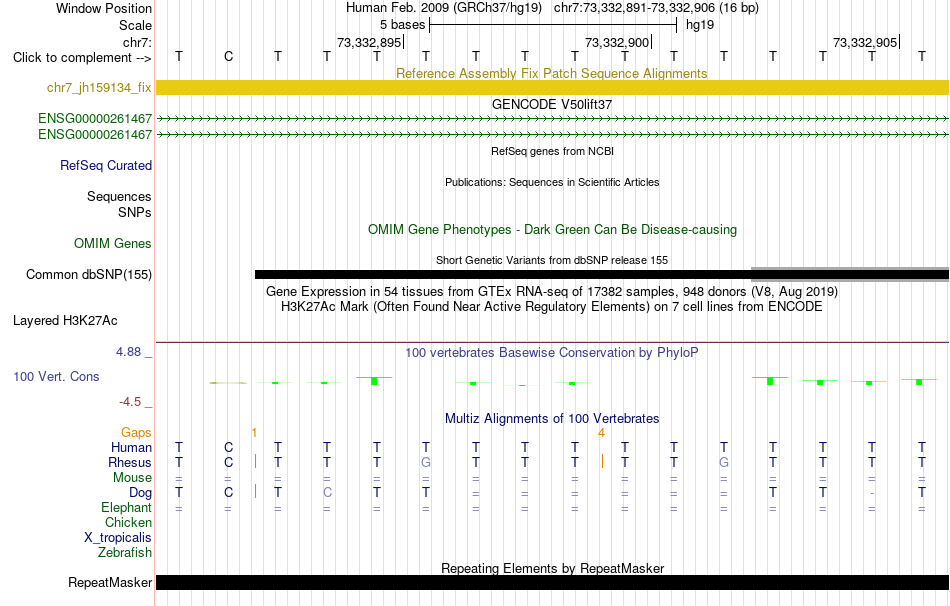Click Repeating Elements by RepeatMasker title
This screenshot has height=606, width=950.
[x=552, y=568]
